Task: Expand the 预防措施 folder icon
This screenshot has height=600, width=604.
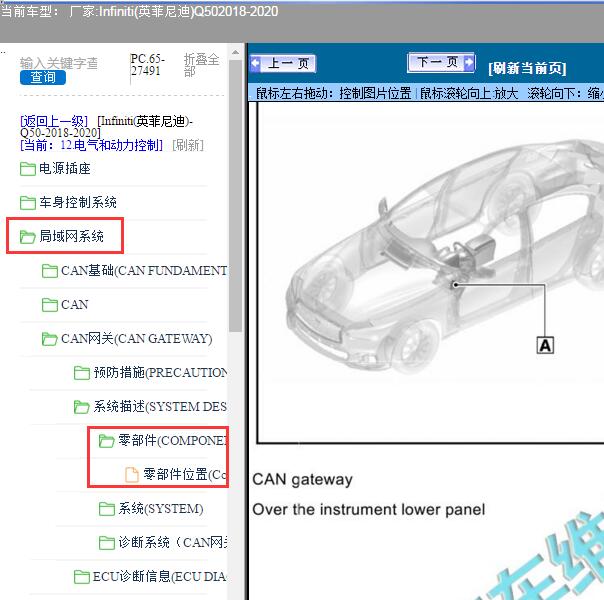Action: point(82,372)
